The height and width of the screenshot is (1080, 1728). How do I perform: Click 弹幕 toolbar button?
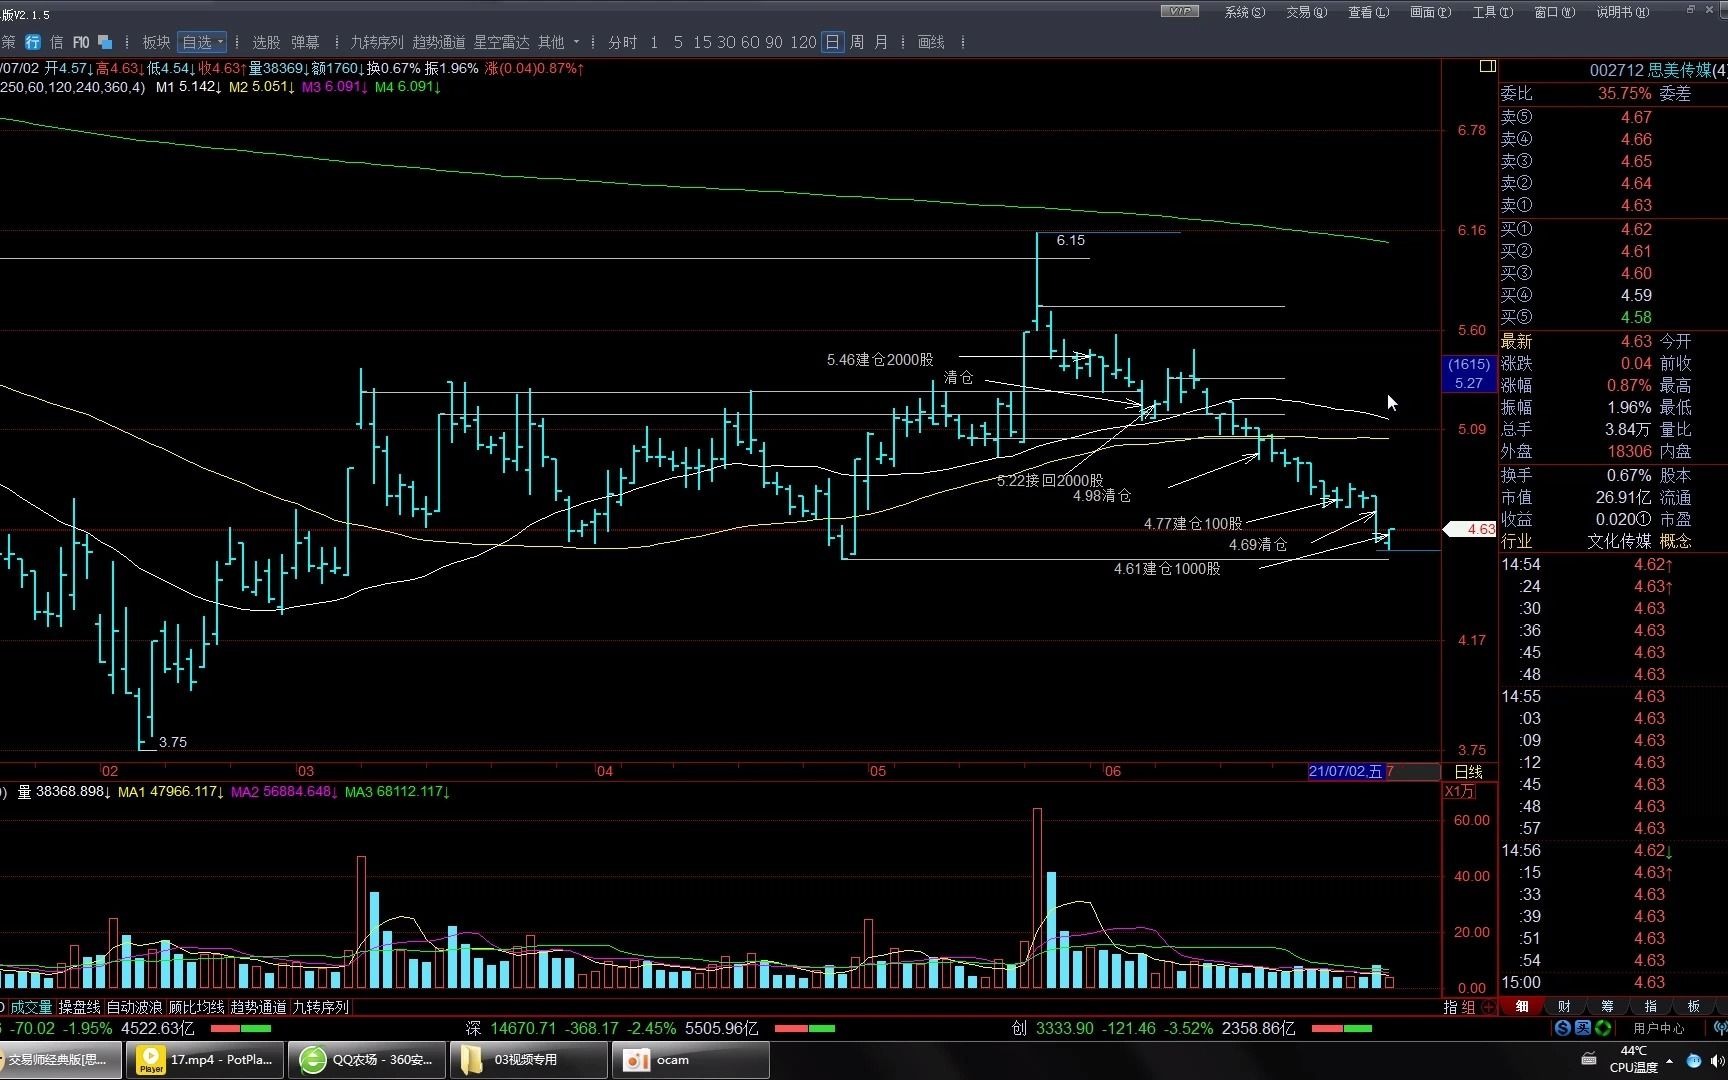click(305, 42)
